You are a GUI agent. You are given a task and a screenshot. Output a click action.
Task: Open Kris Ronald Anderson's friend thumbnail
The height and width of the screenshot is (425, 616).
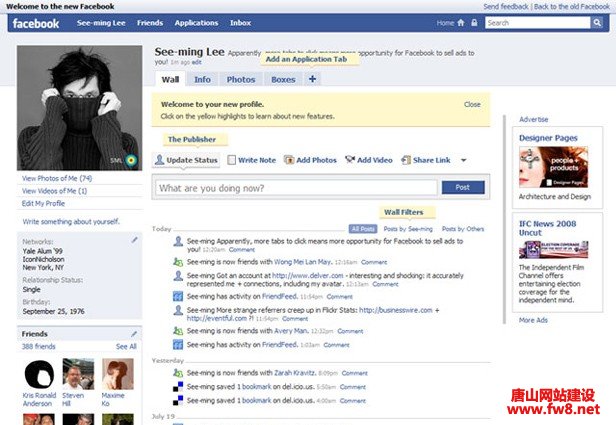coord(39,374)
